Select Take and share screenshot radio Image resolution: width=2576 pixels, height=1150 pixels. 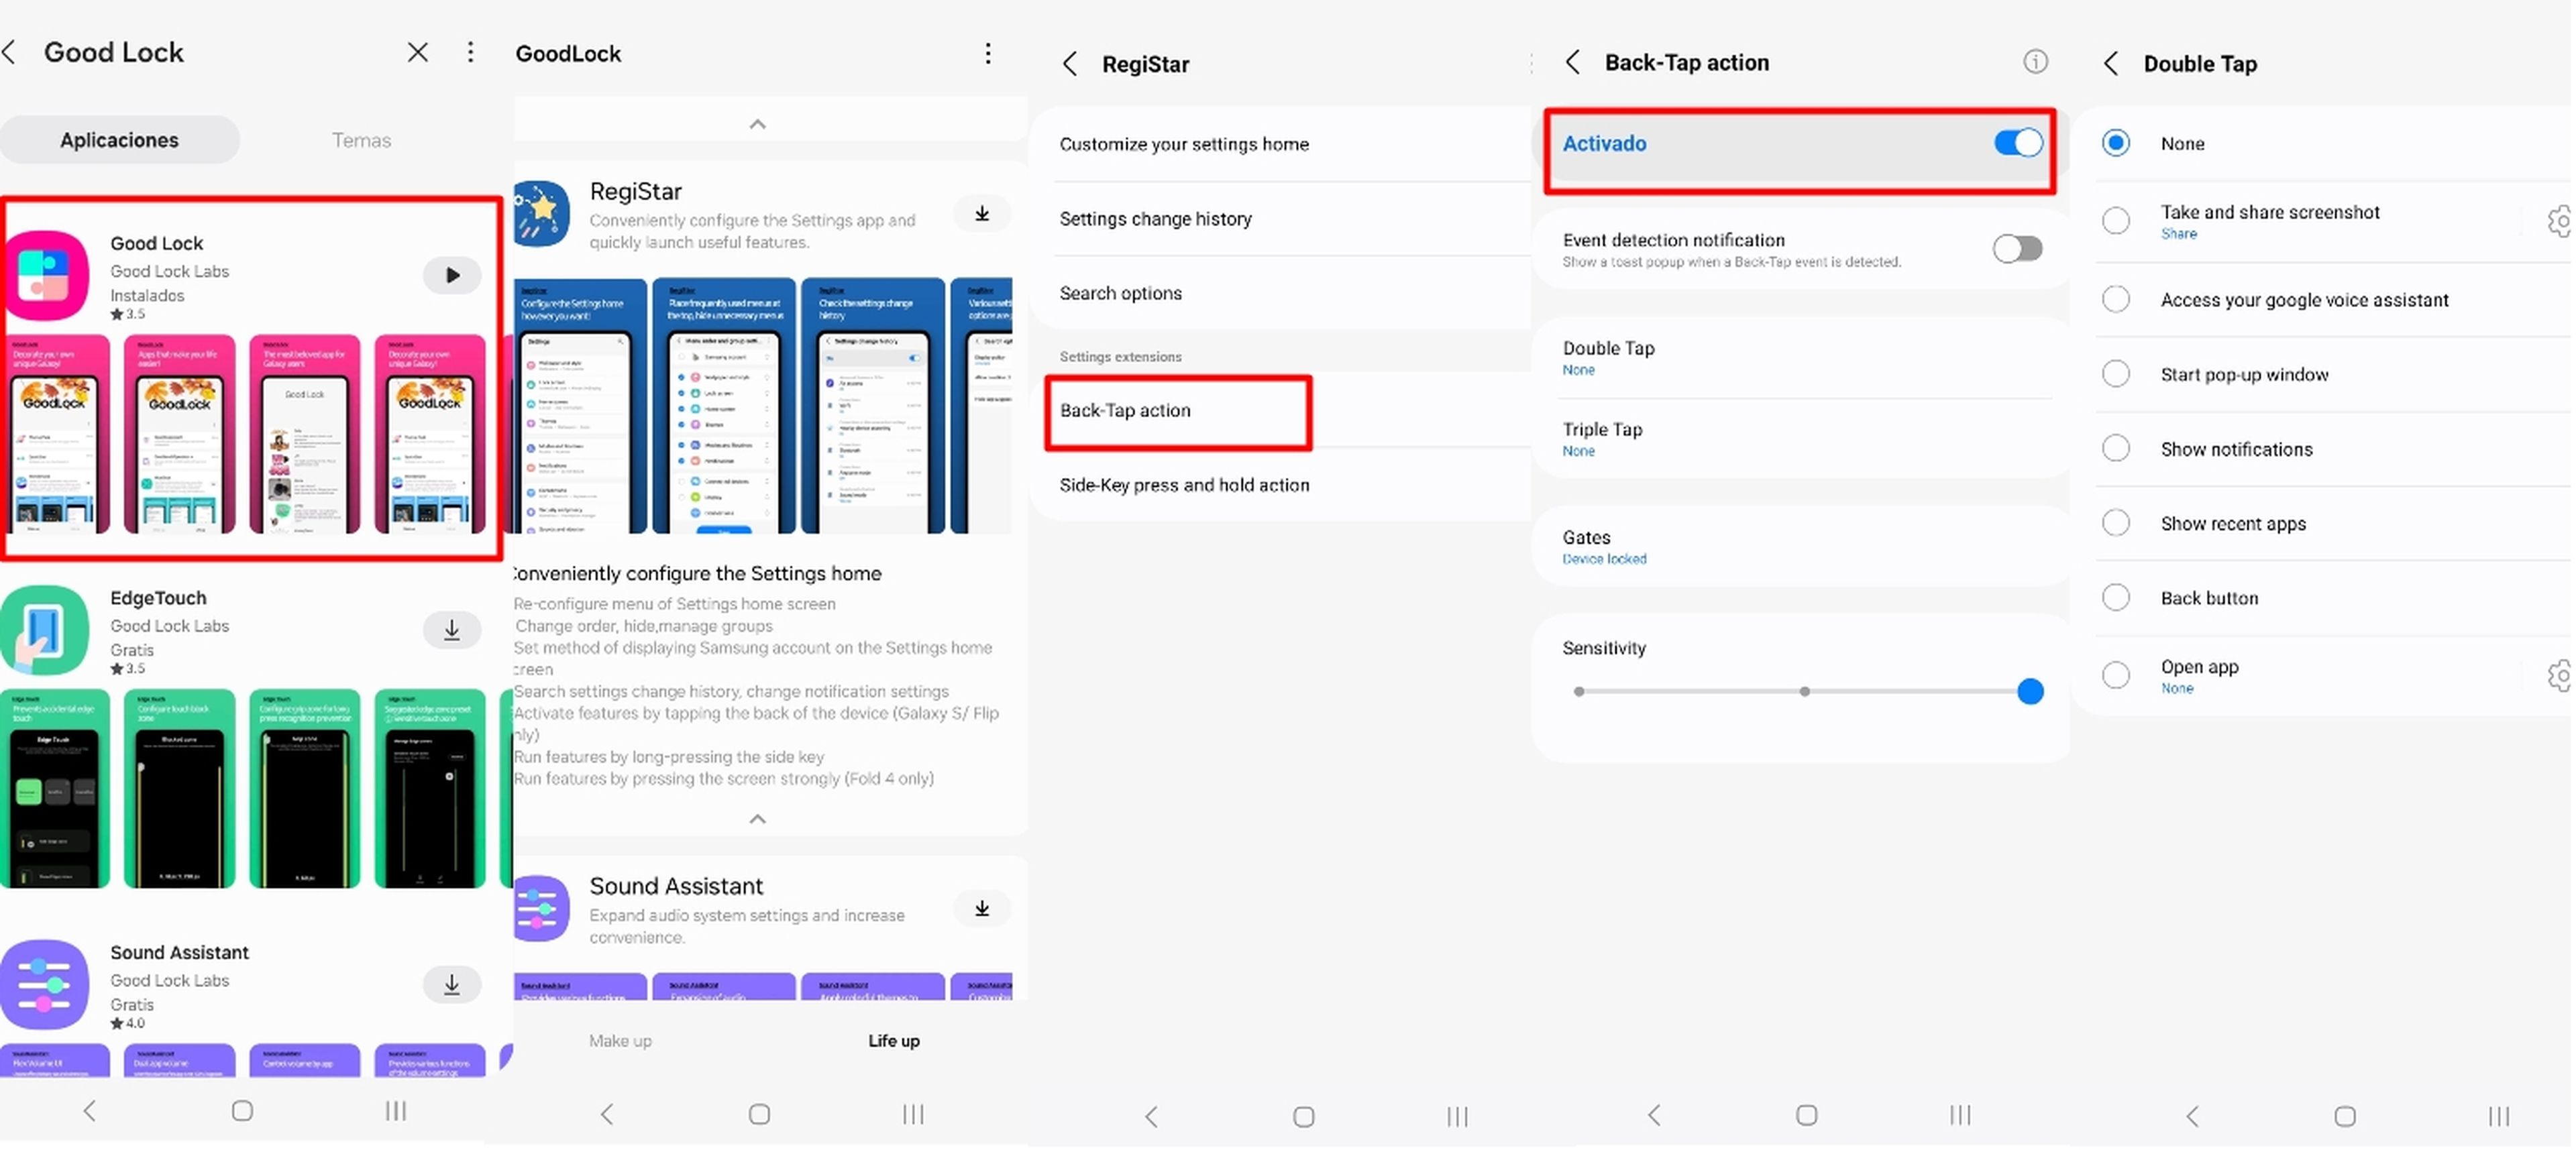click(2116, 221)
